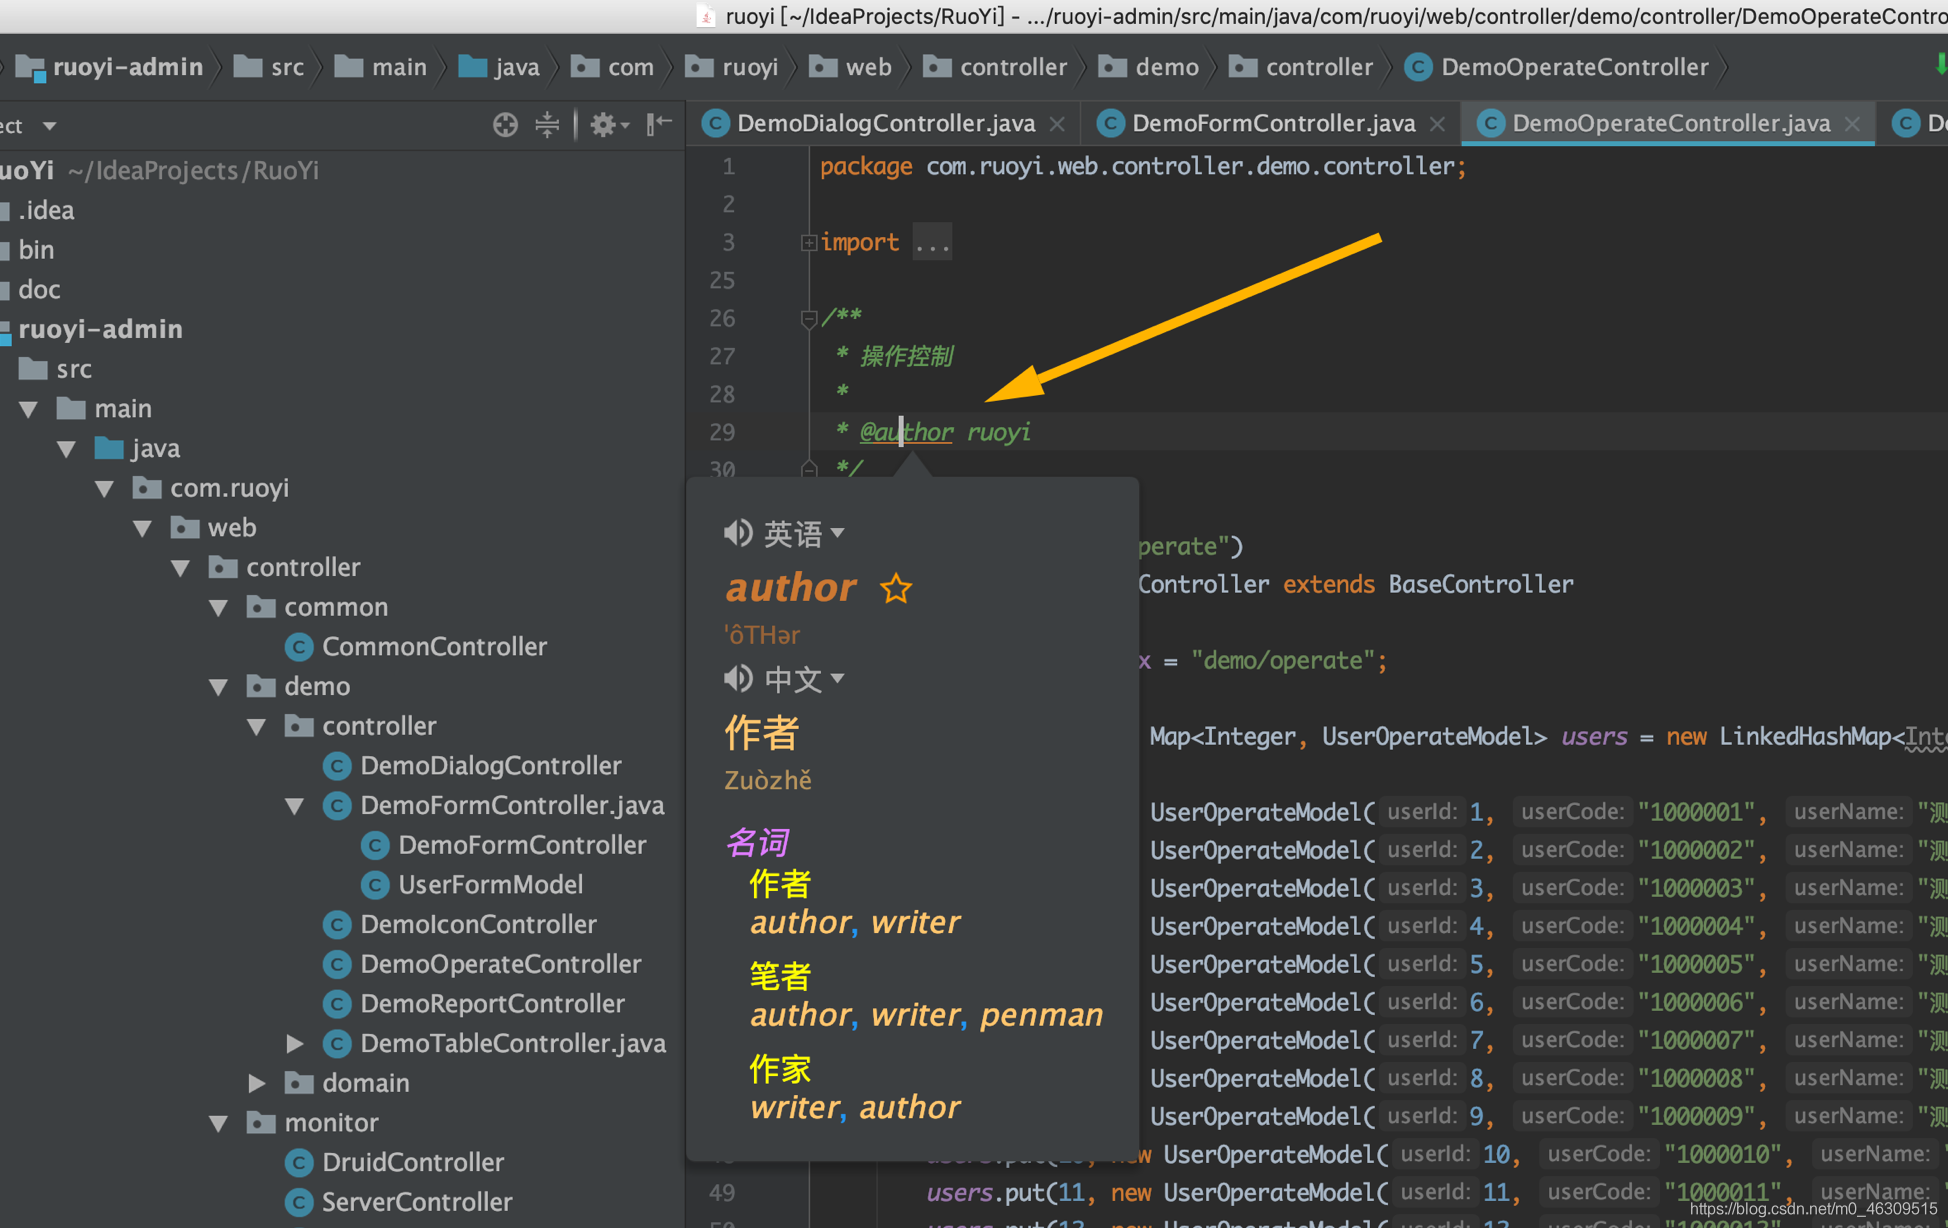Collapse the Javadoc comment fold marker on line 26
The height and width of the screenshot is (1228, 1948).
(809, 318)
